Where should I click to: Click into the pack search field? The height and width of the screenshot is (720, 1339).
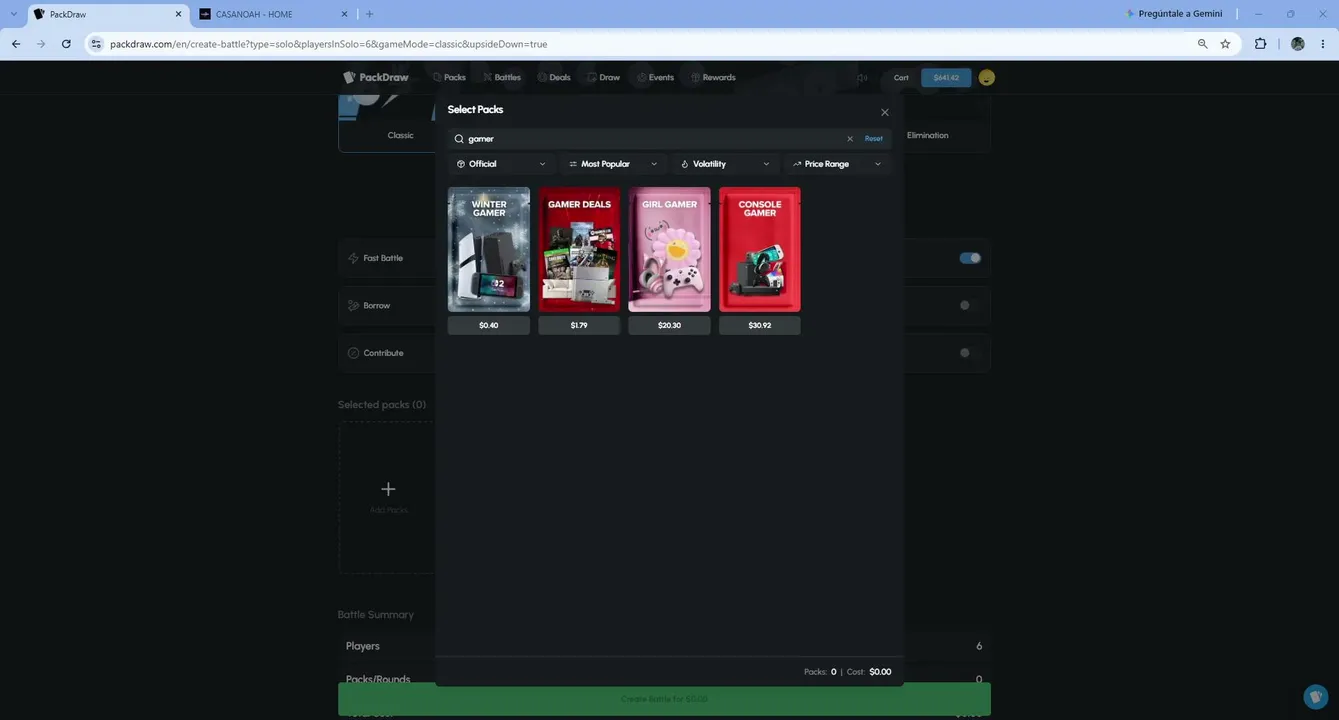point(669,139)
